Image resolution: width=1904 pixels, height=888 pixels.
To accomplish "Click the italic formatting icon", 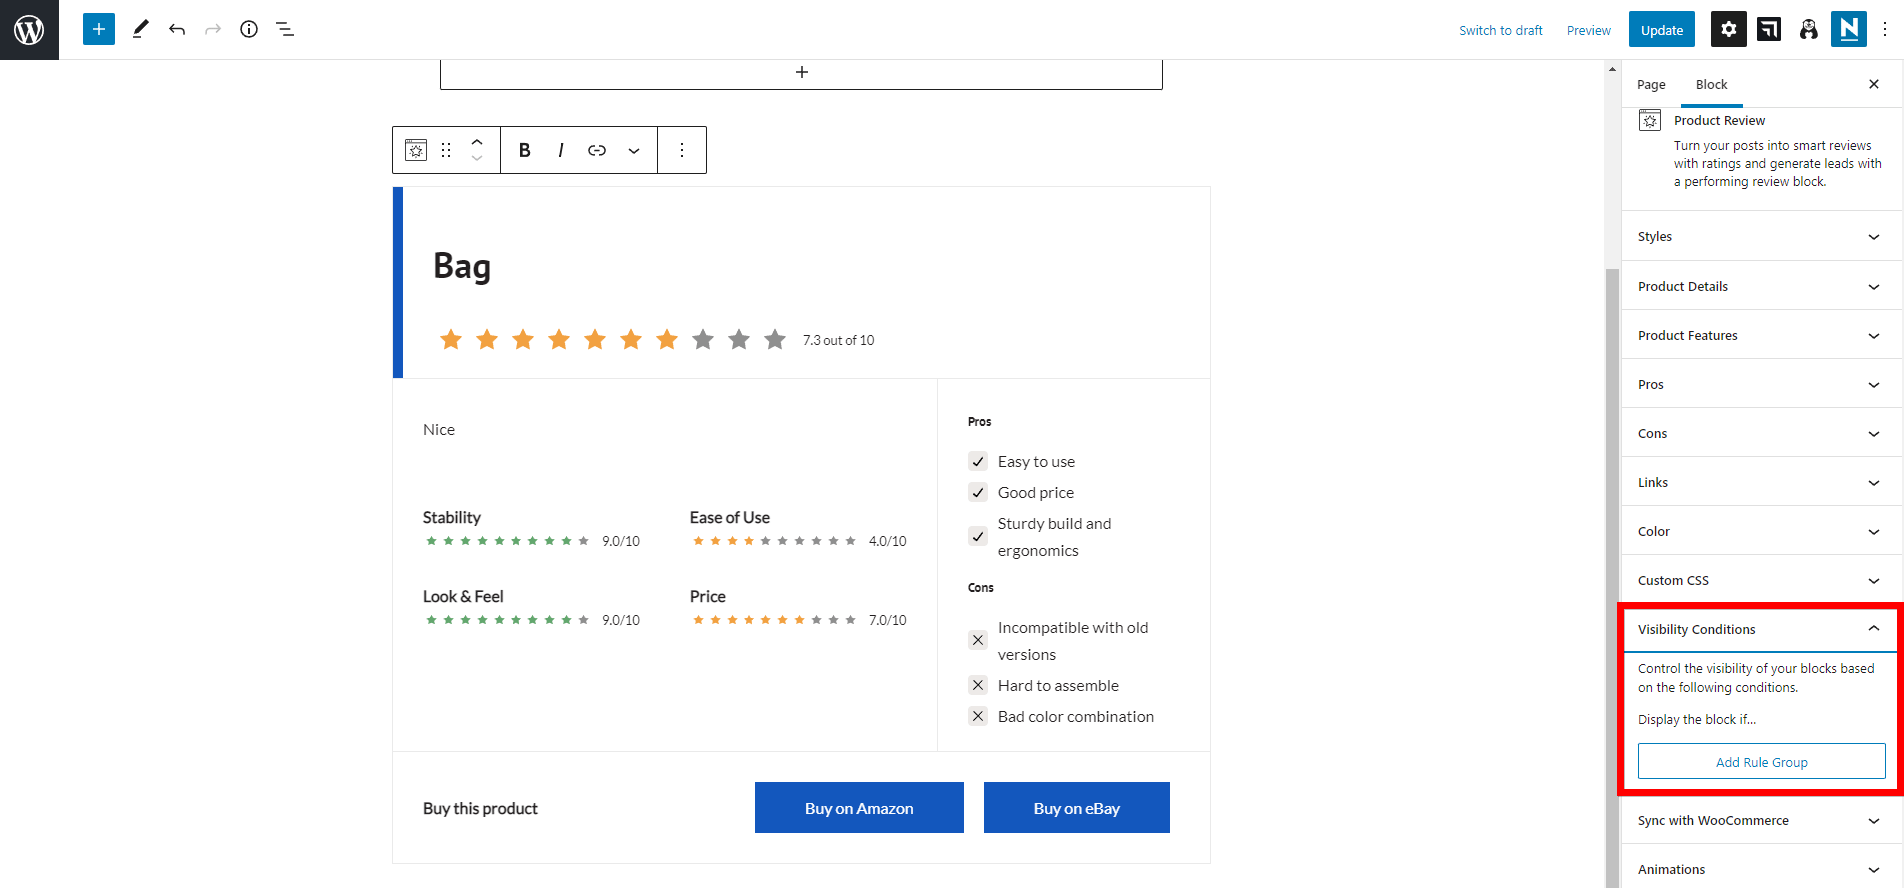I will pos(560,150).
